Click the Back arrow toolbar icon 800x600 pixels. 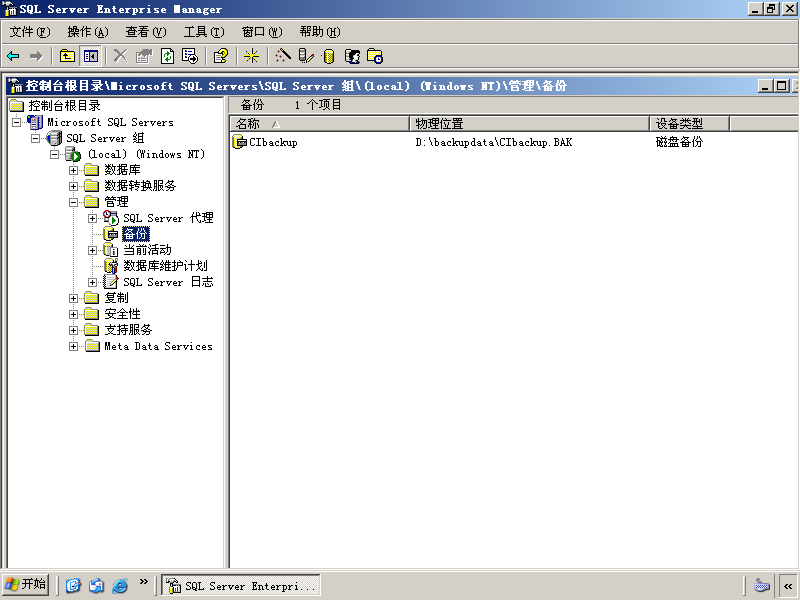point(13,56)
